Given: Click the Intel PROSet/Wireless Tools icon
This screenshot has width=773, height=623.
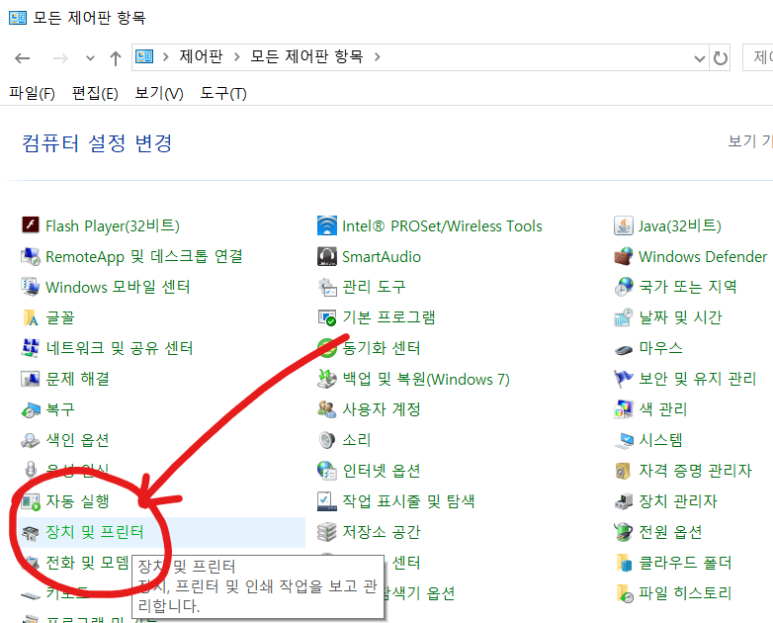Looking at the screenshot, I should coord(327,225).
